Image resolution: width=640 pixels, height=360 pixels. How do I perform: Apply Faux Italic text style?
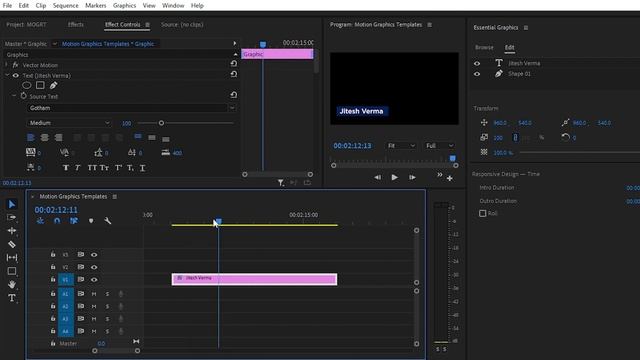(x=78, y=168)
